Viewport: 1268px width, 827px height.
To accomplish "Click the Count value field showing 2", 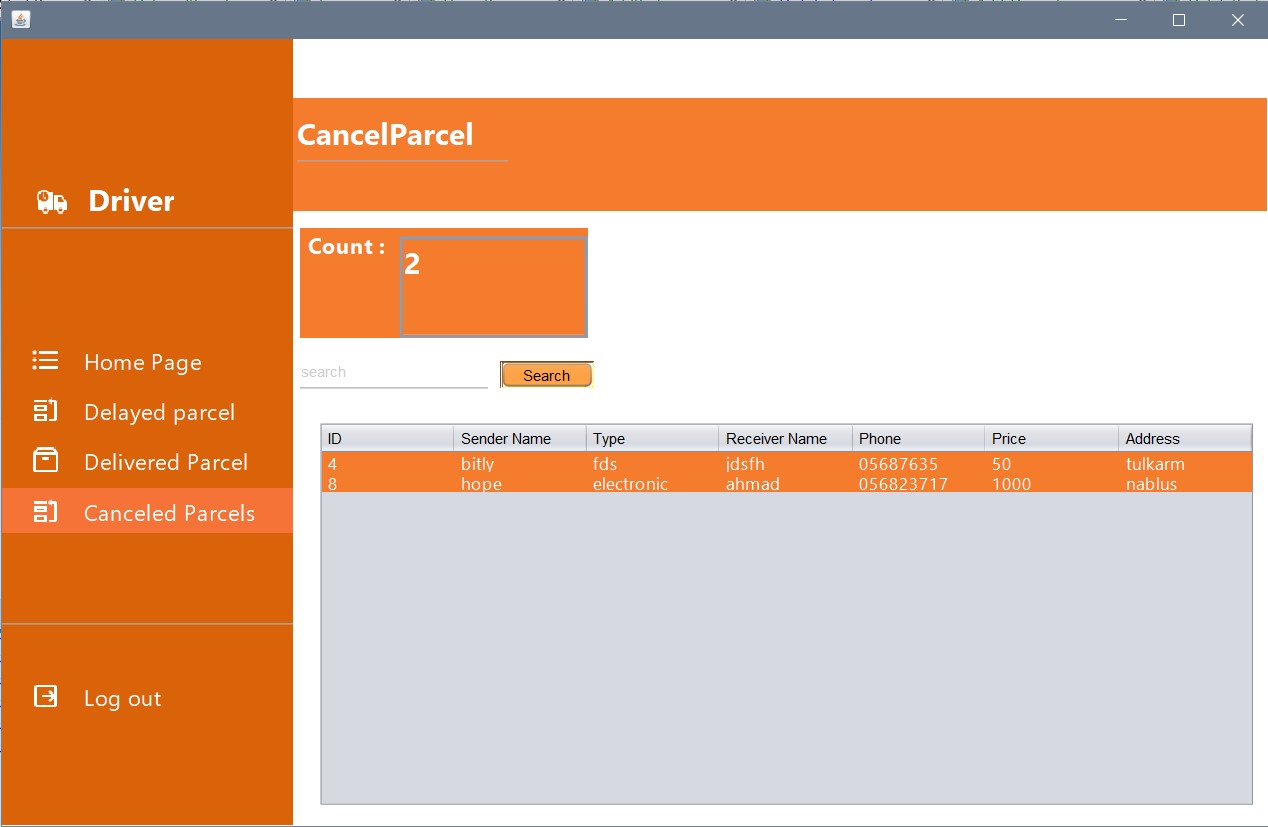I will (493, 287).
